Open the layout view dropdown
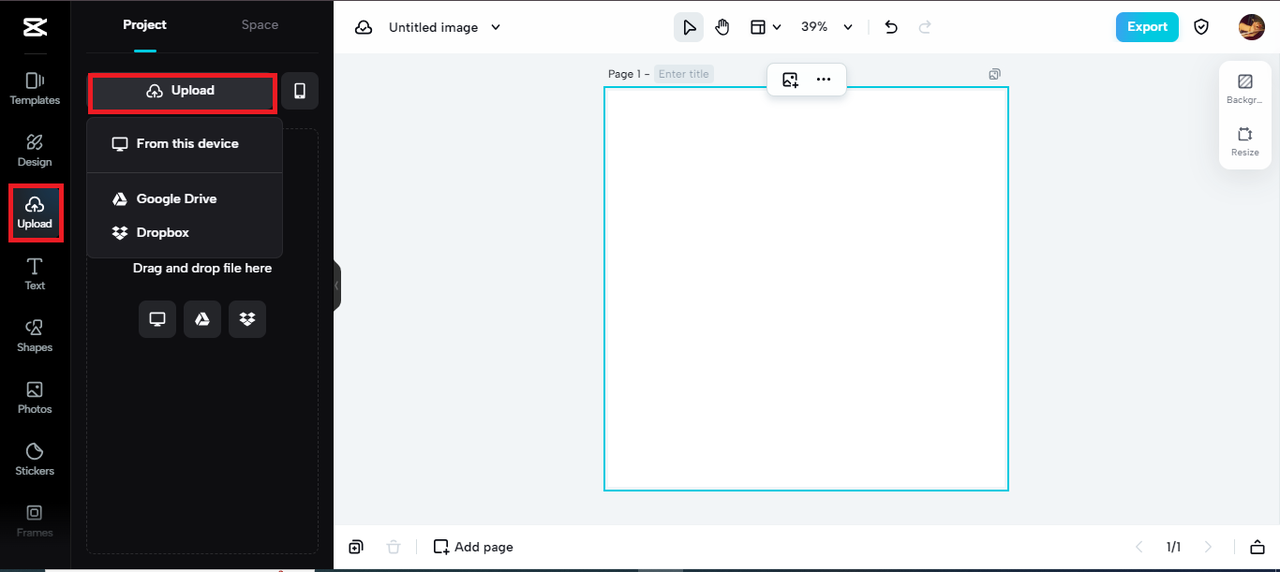 click(x=765, y=28)
